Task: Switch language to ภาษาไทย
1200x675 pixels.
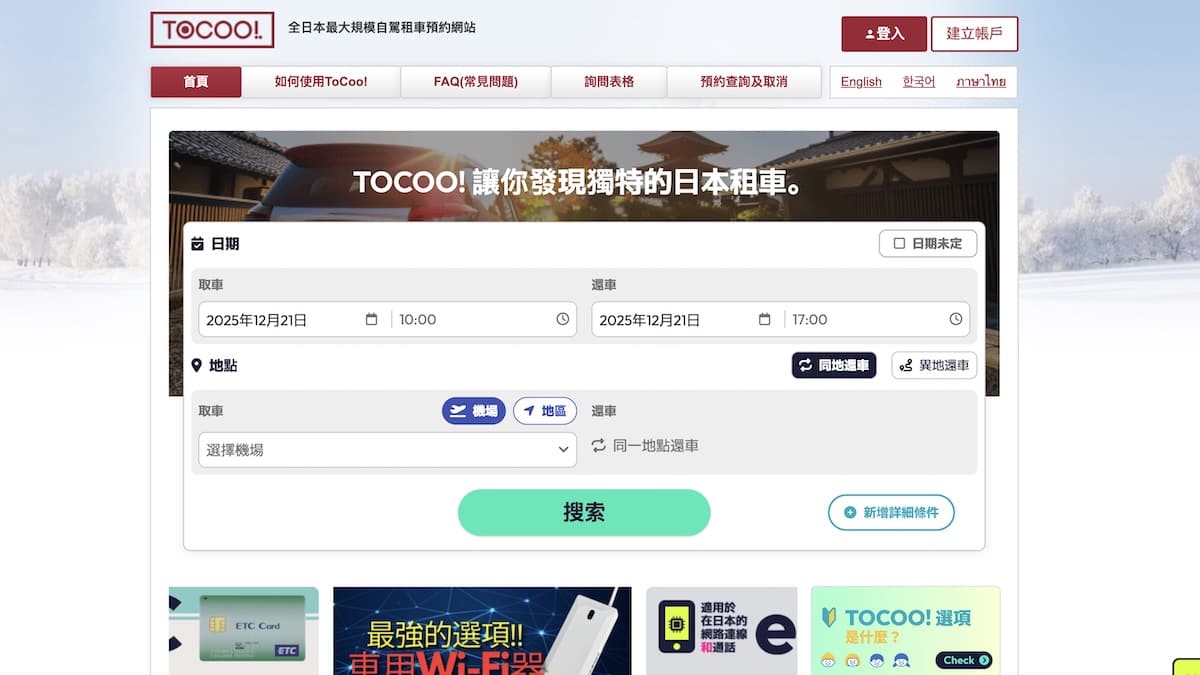Action: click(x=981, y=82)
